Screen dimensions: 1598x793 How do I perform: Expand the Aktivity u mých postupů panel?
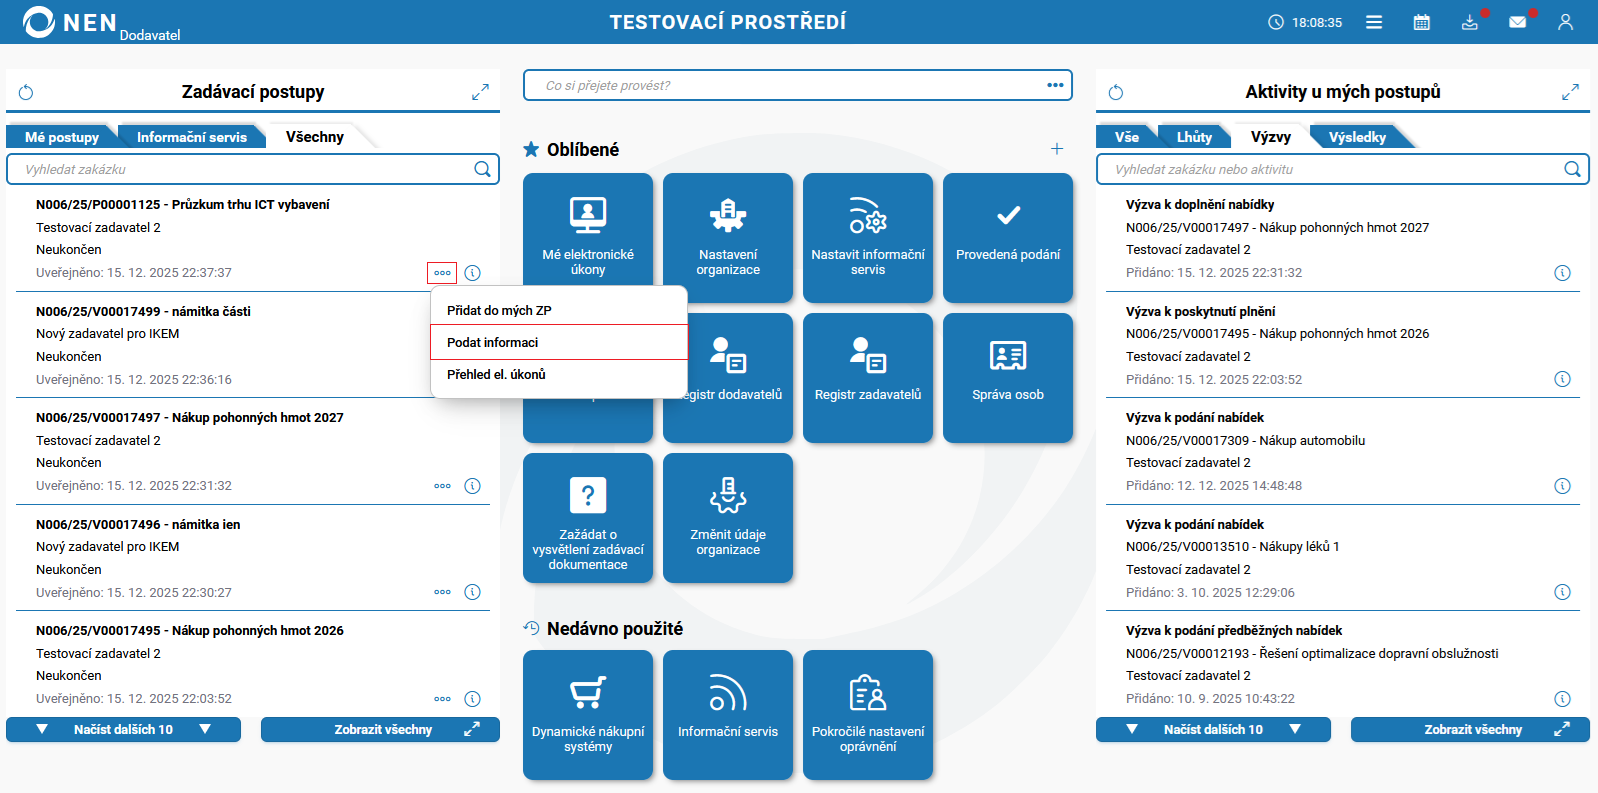[1570, 92]
